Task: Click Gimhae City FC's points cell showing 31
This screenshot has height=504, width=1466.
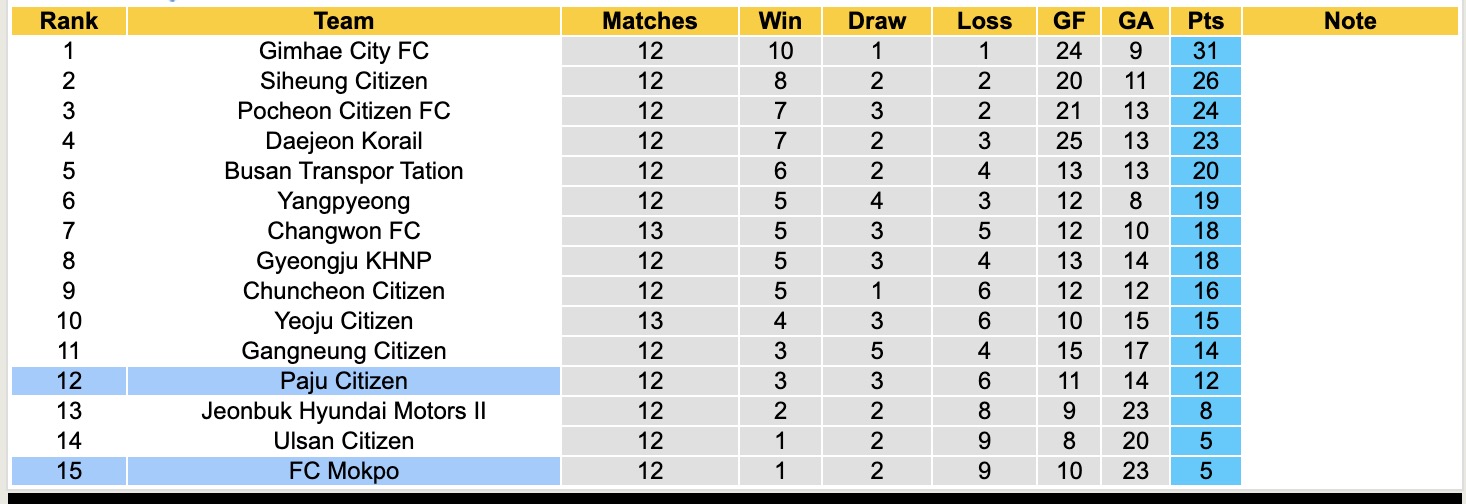Action: click(1205, 51)
